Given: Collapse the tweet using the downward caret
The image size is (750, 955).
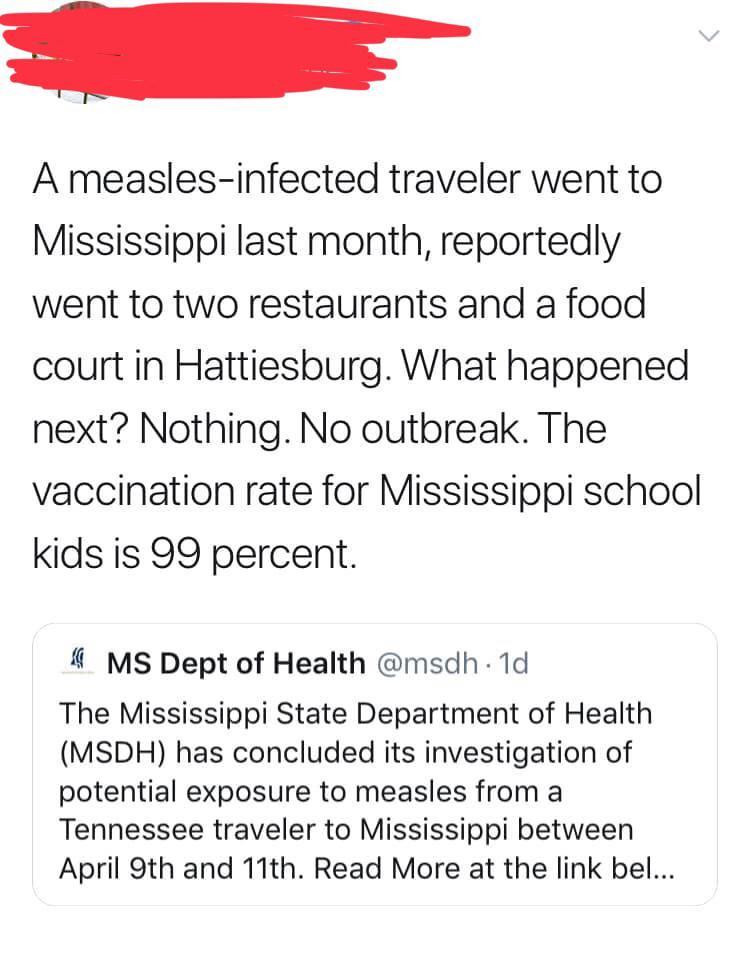Looking at the screenshot, I should point(711,35).
